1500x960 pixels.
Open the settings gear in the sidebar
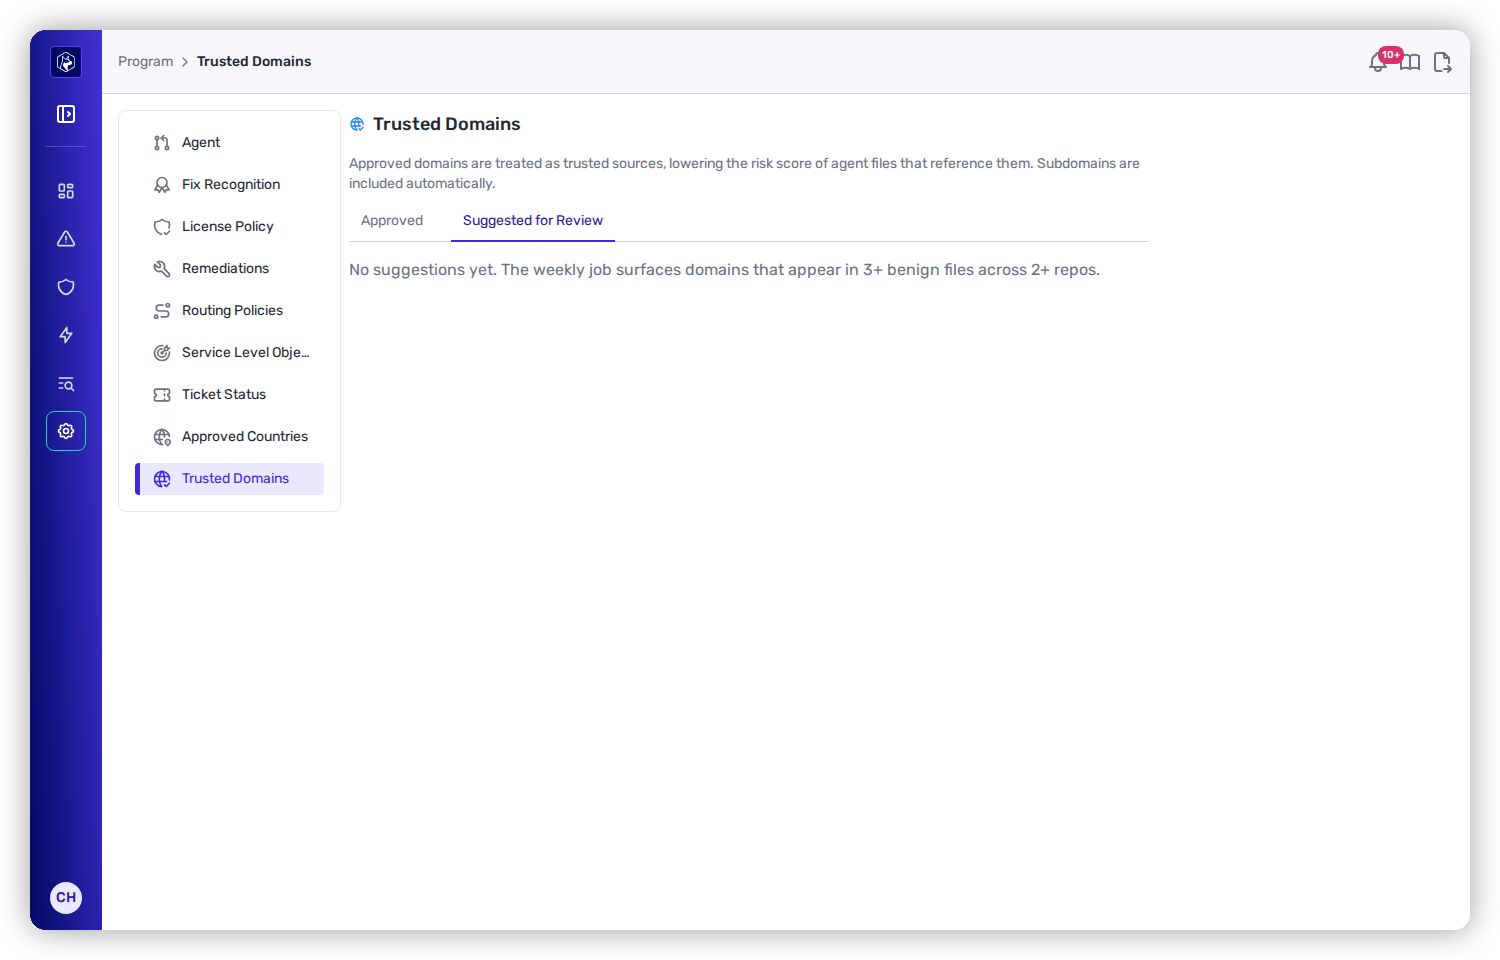point(66,431)
